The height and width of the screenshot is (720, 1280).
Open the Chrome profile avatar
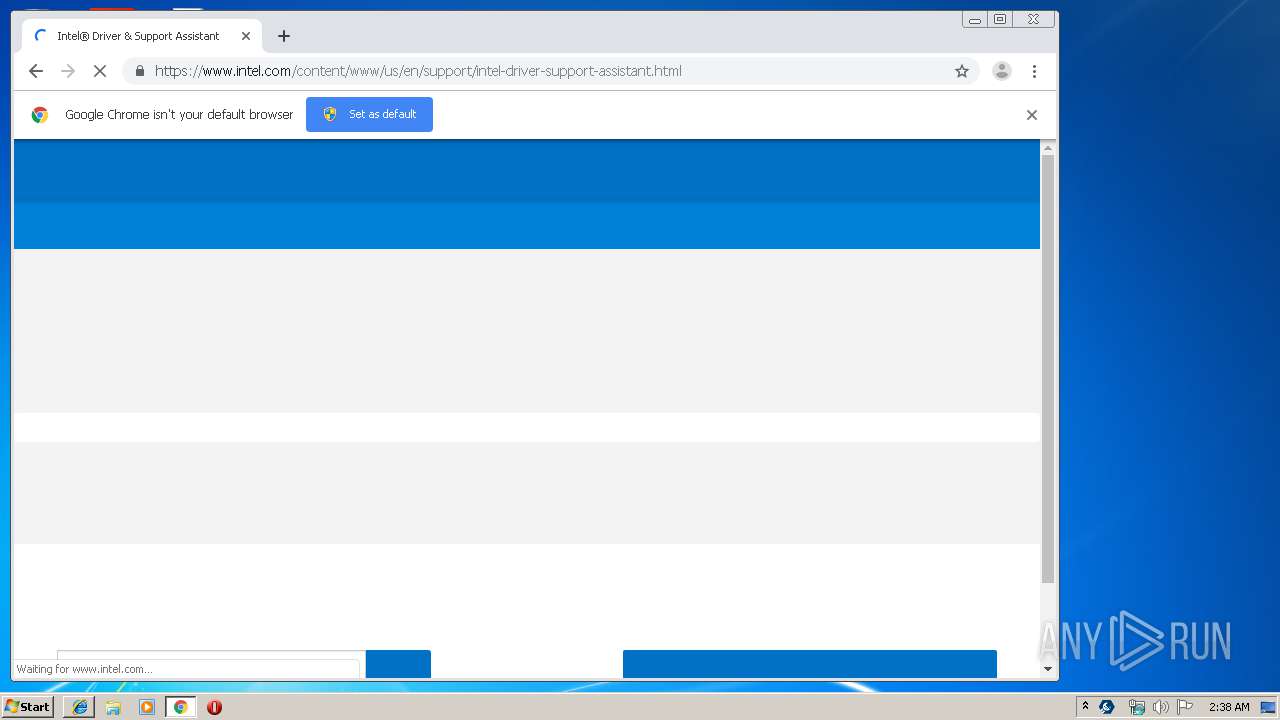(1001, 71)
